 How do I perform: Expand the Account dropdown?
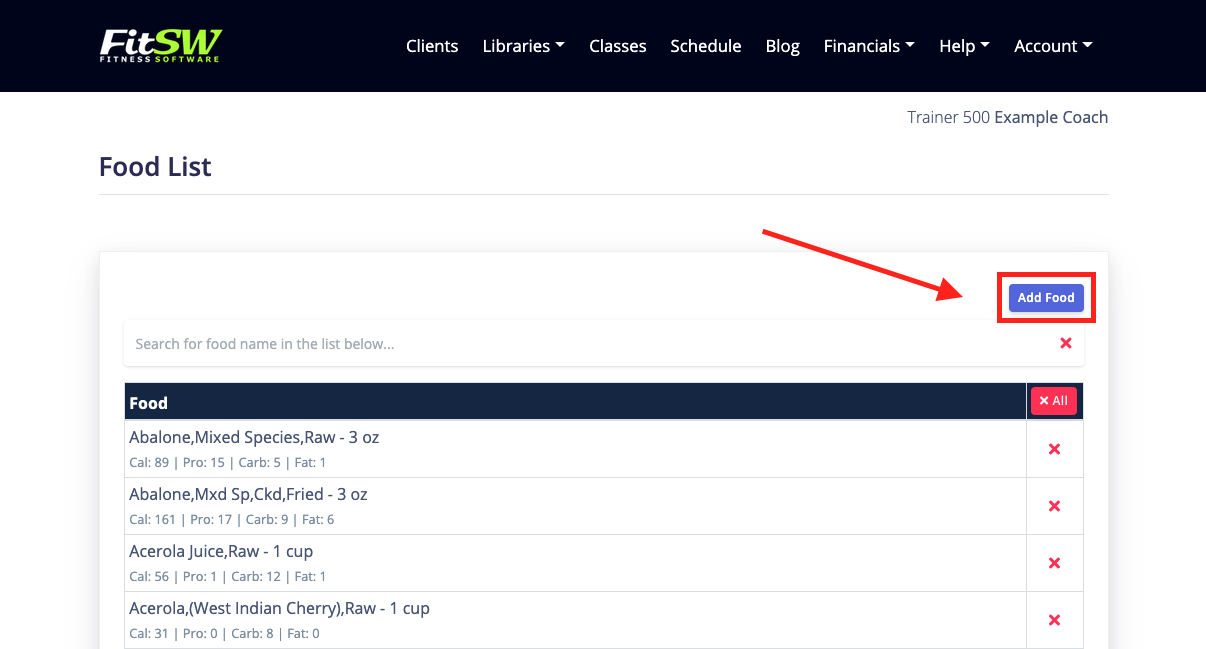coord(1052,45)
